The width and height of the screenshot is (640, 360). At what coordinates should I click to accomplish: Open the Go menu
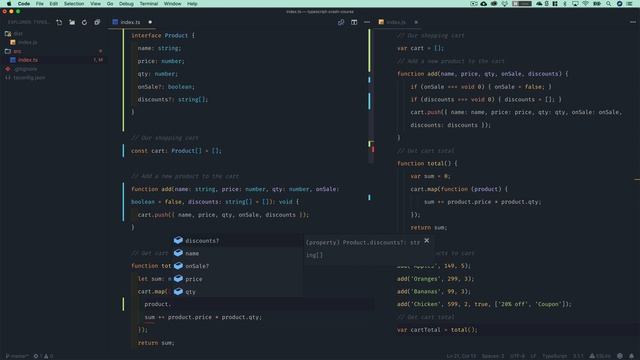click(x=110, y=4)
